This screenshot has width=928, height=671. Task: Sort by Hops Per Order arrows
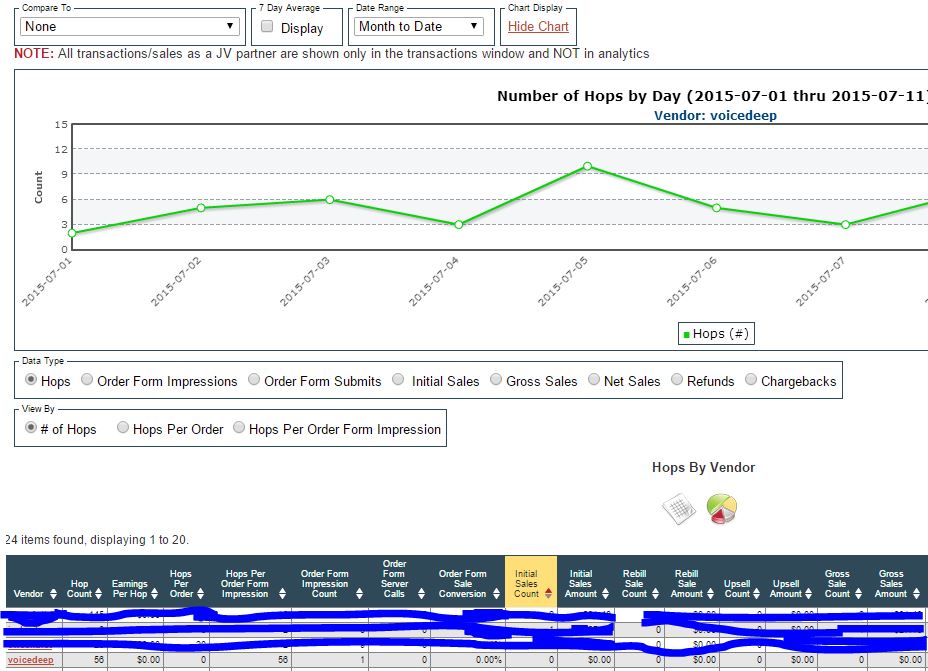point(200,593)
